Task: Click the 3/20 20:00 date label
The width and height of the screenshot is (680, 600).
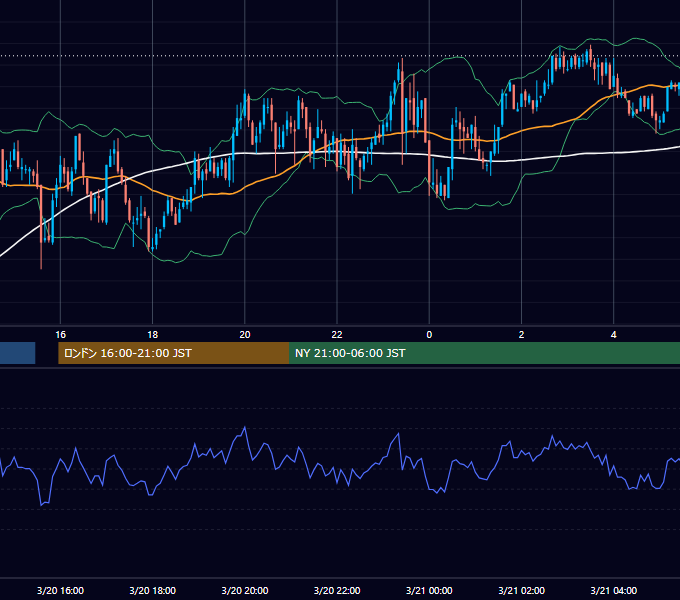Action: [245, 590]
